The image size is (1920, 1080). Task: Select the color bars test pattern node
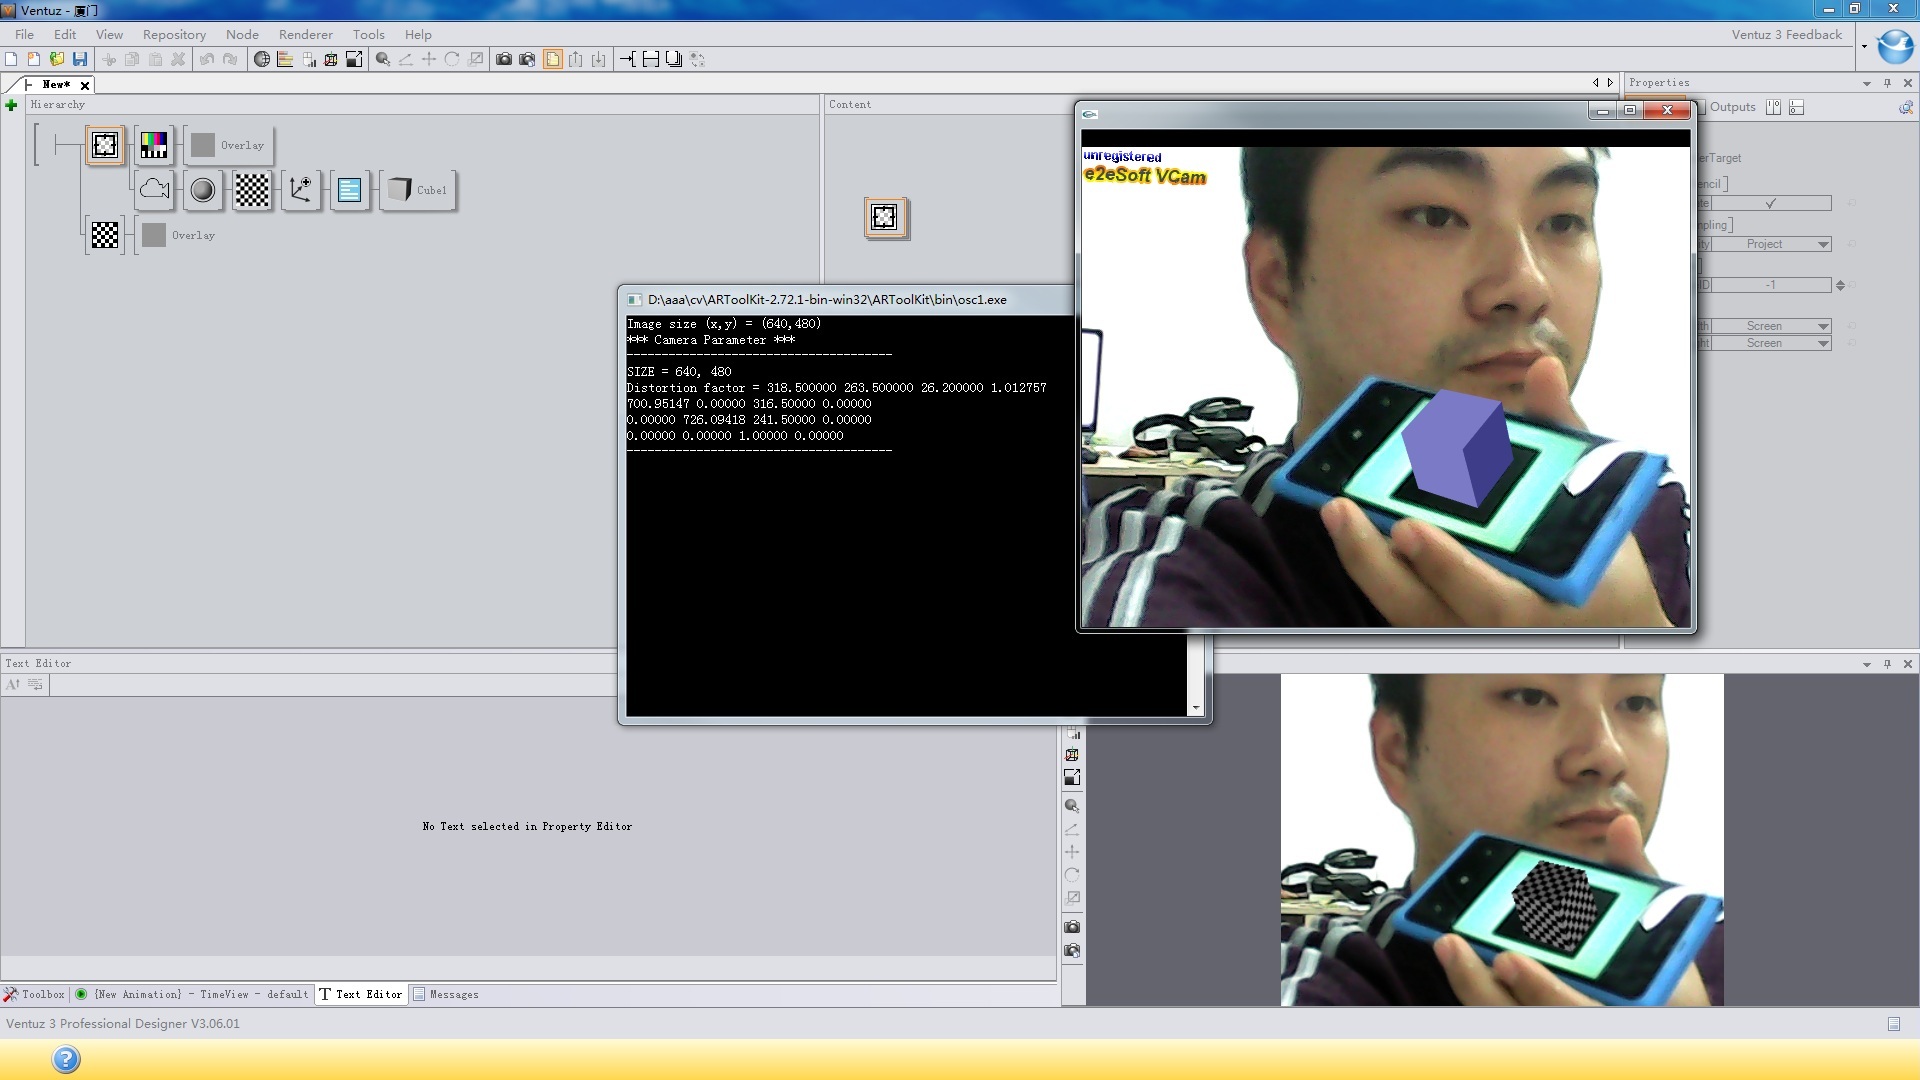(x=154, y=145)
